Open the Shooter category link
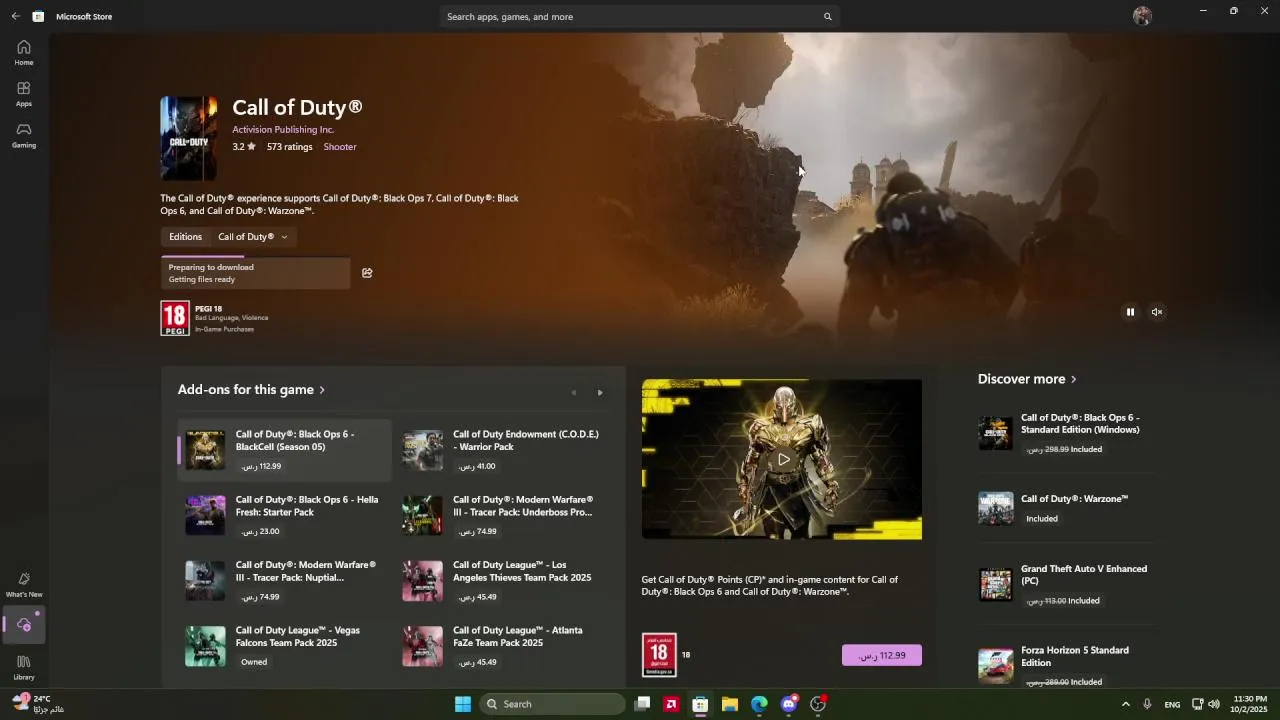 tap(340, 147)
